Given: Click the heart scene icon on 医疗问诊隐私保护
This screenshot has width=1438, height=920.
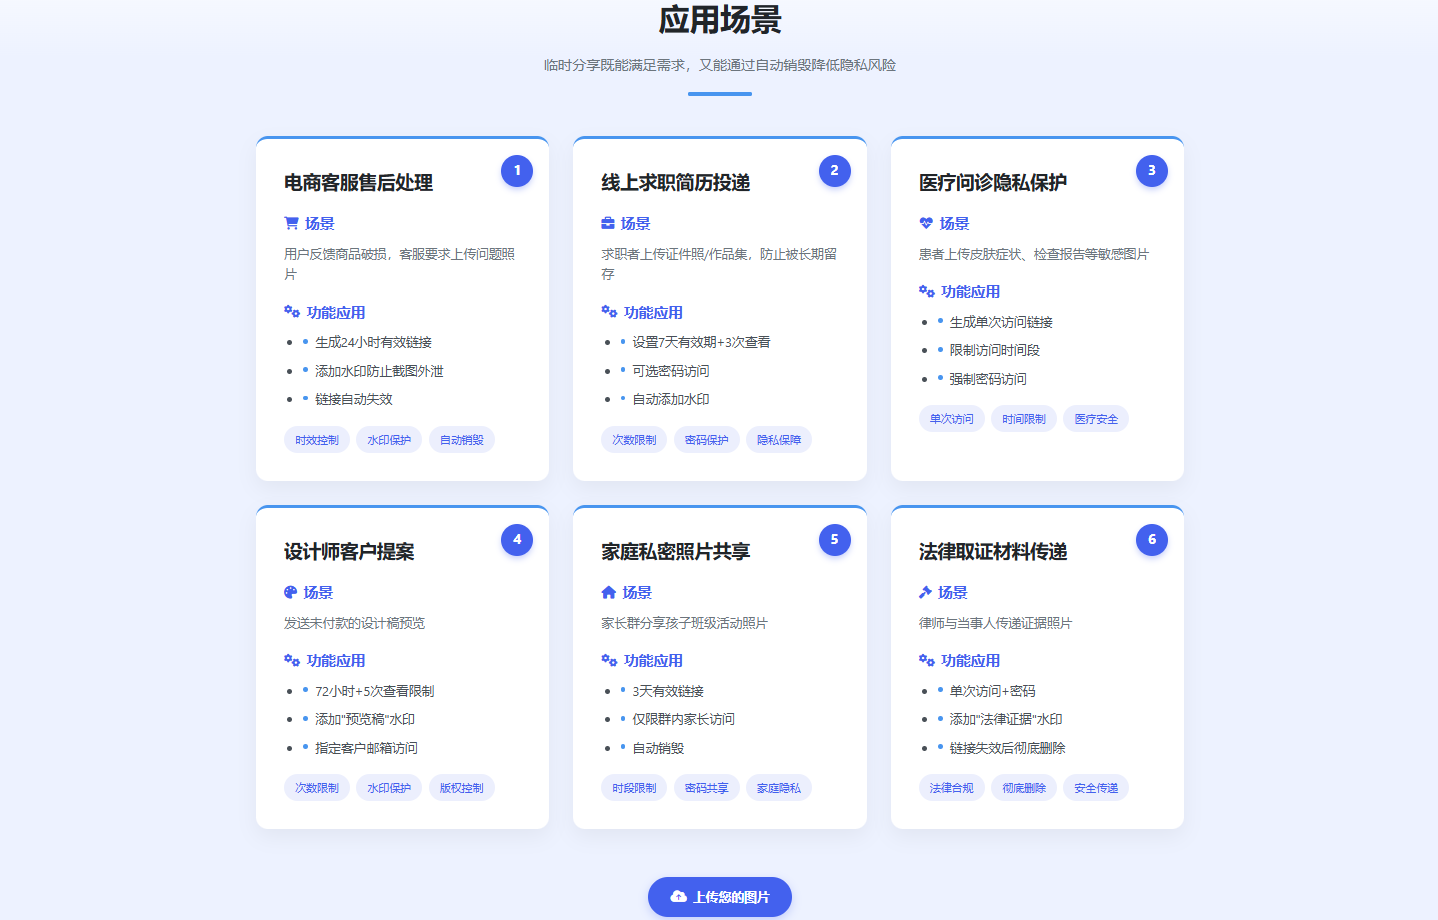Looking at the screenshot, I should (x=926, y=223).
